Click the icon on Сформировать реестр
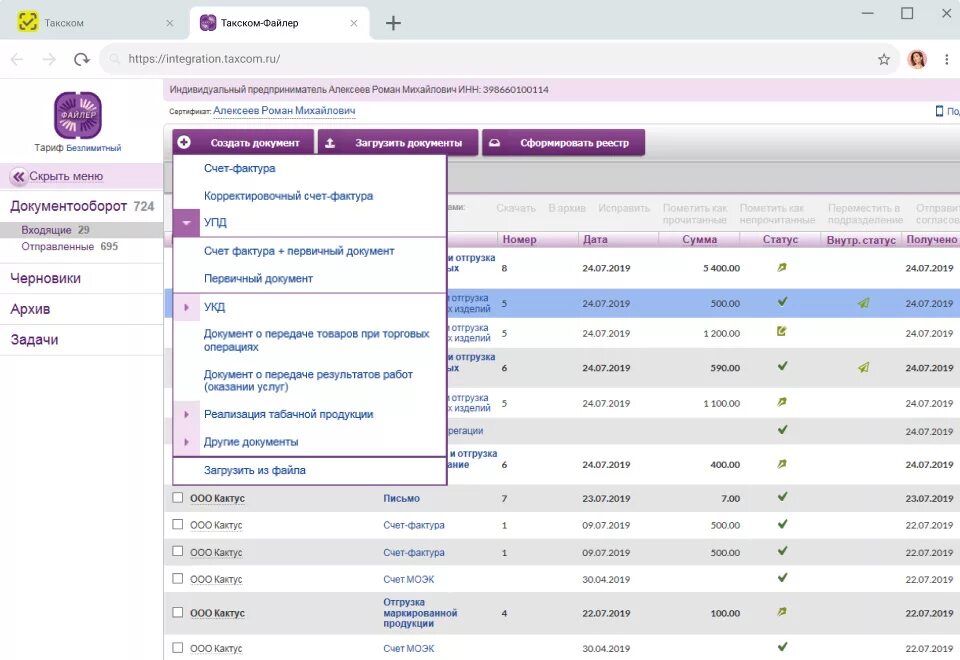The width and height of the screenshot is (960, 660). pos(494,143)
